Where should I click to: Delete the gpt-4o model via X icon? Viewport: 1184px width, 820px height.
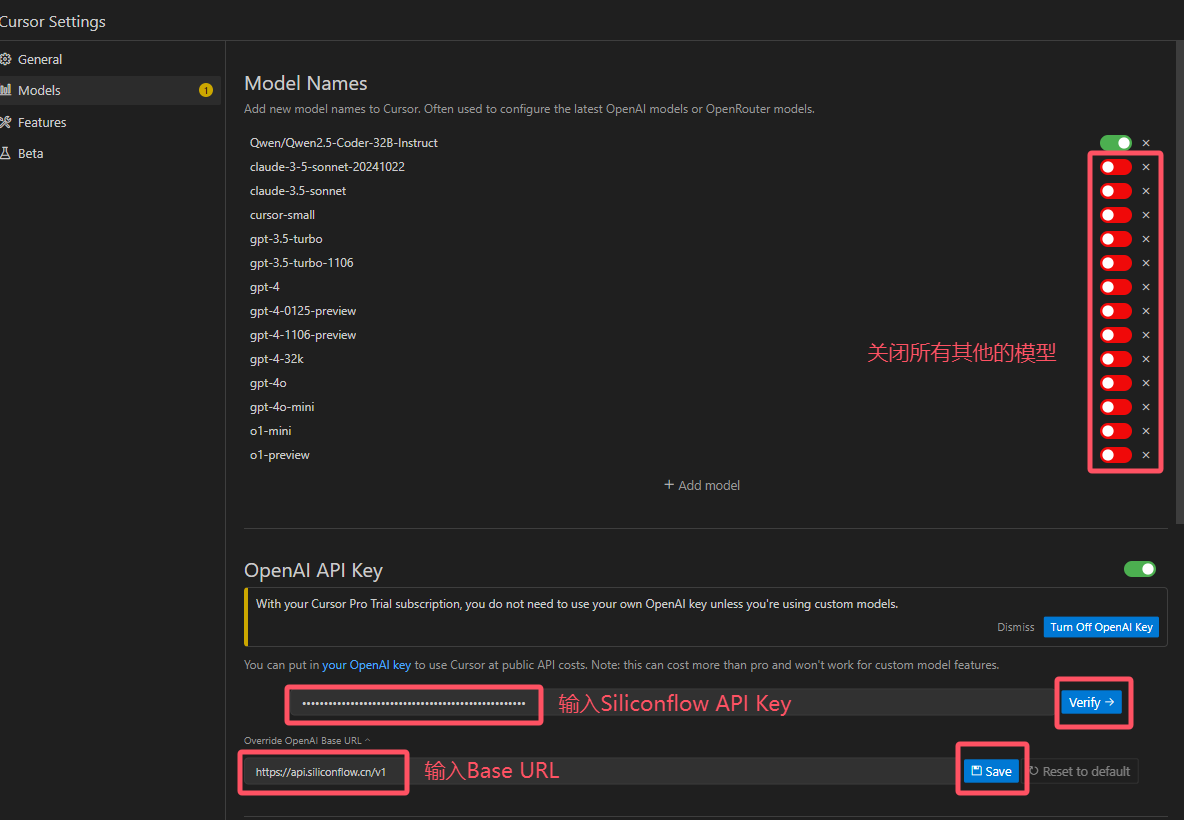pos(1145,383)
